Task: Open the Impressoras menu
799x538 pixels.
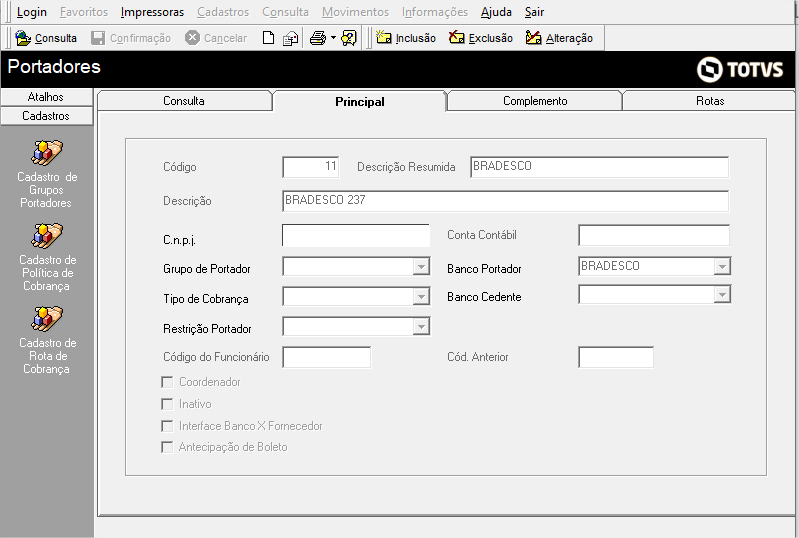Action: coord(152,12)
